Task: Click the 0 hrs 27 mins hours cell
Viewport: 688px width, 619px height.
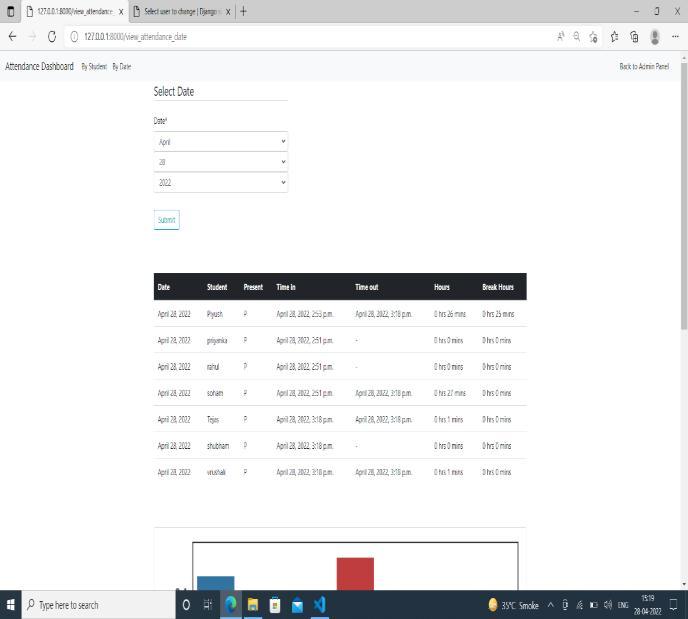Action: click(x=450, y=393)
